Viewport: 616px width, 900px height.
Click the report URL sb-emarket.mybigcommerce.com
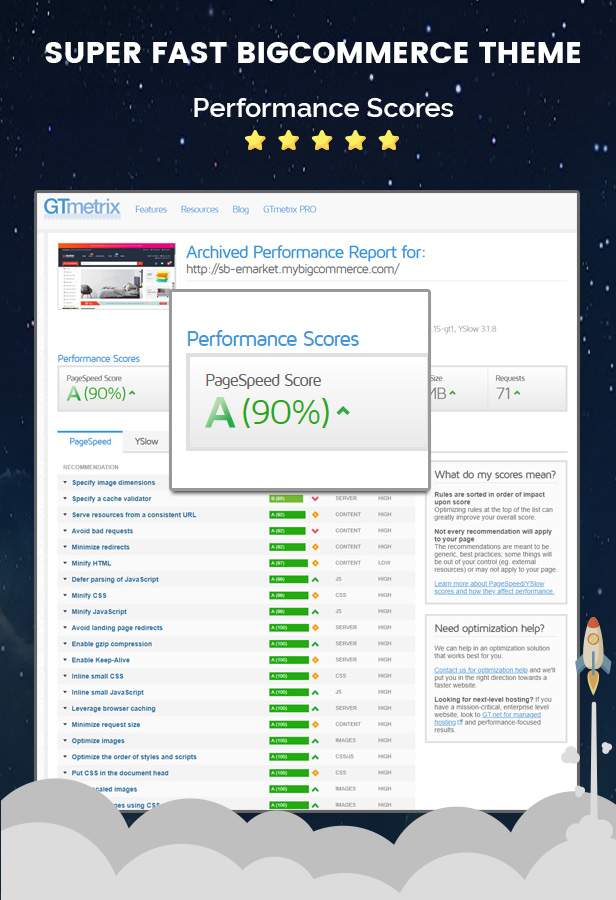[292, 269]
